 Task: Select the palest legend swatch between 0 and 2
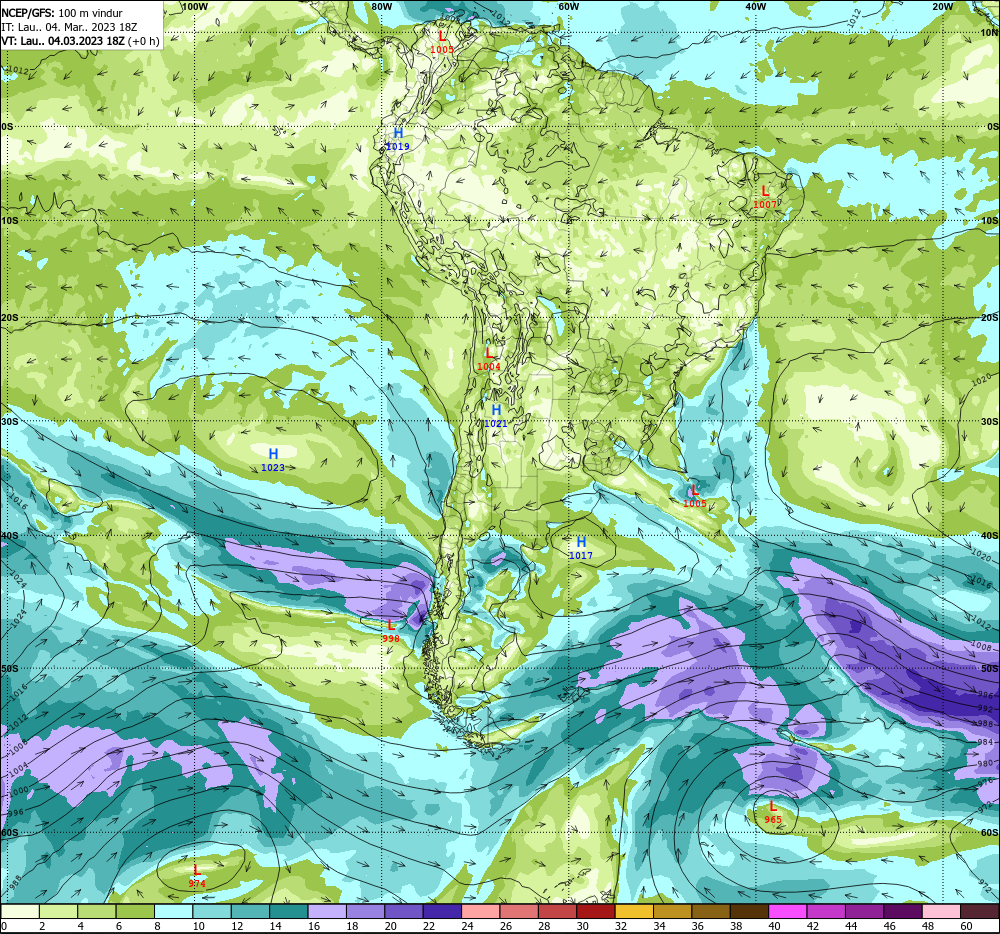(x=20, y=912)
